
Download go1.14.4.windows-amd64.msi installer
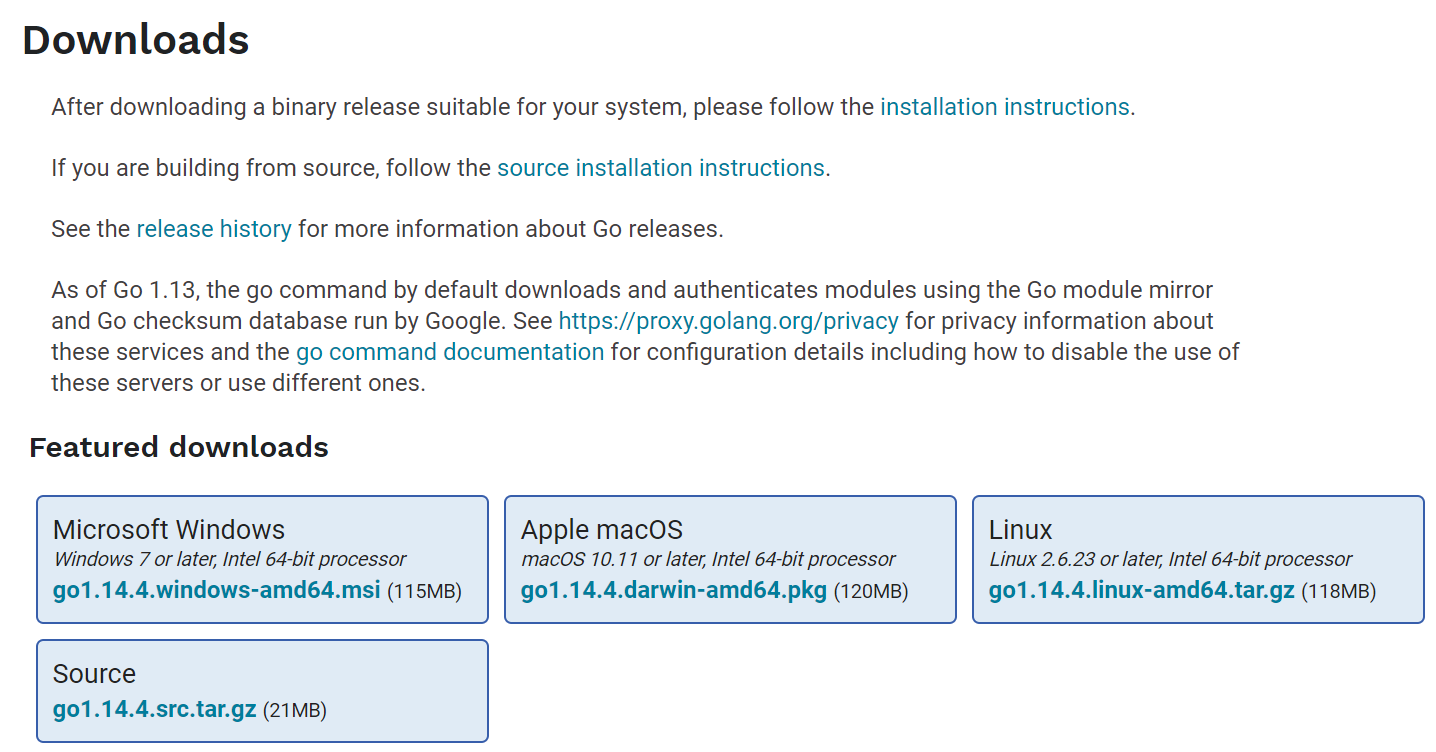[216, 590]
